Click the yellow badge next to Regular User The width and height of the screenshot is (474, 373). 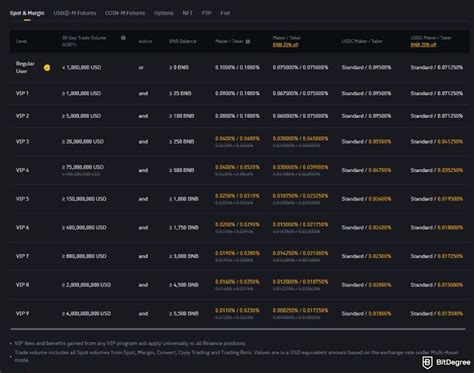47,68
